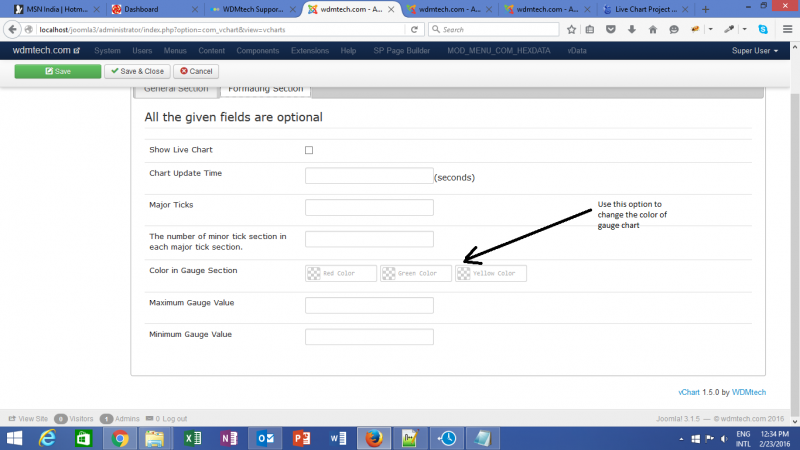Expand the Super User dropdown
Screen dimensions: 800x450
(x=753, y=50)
